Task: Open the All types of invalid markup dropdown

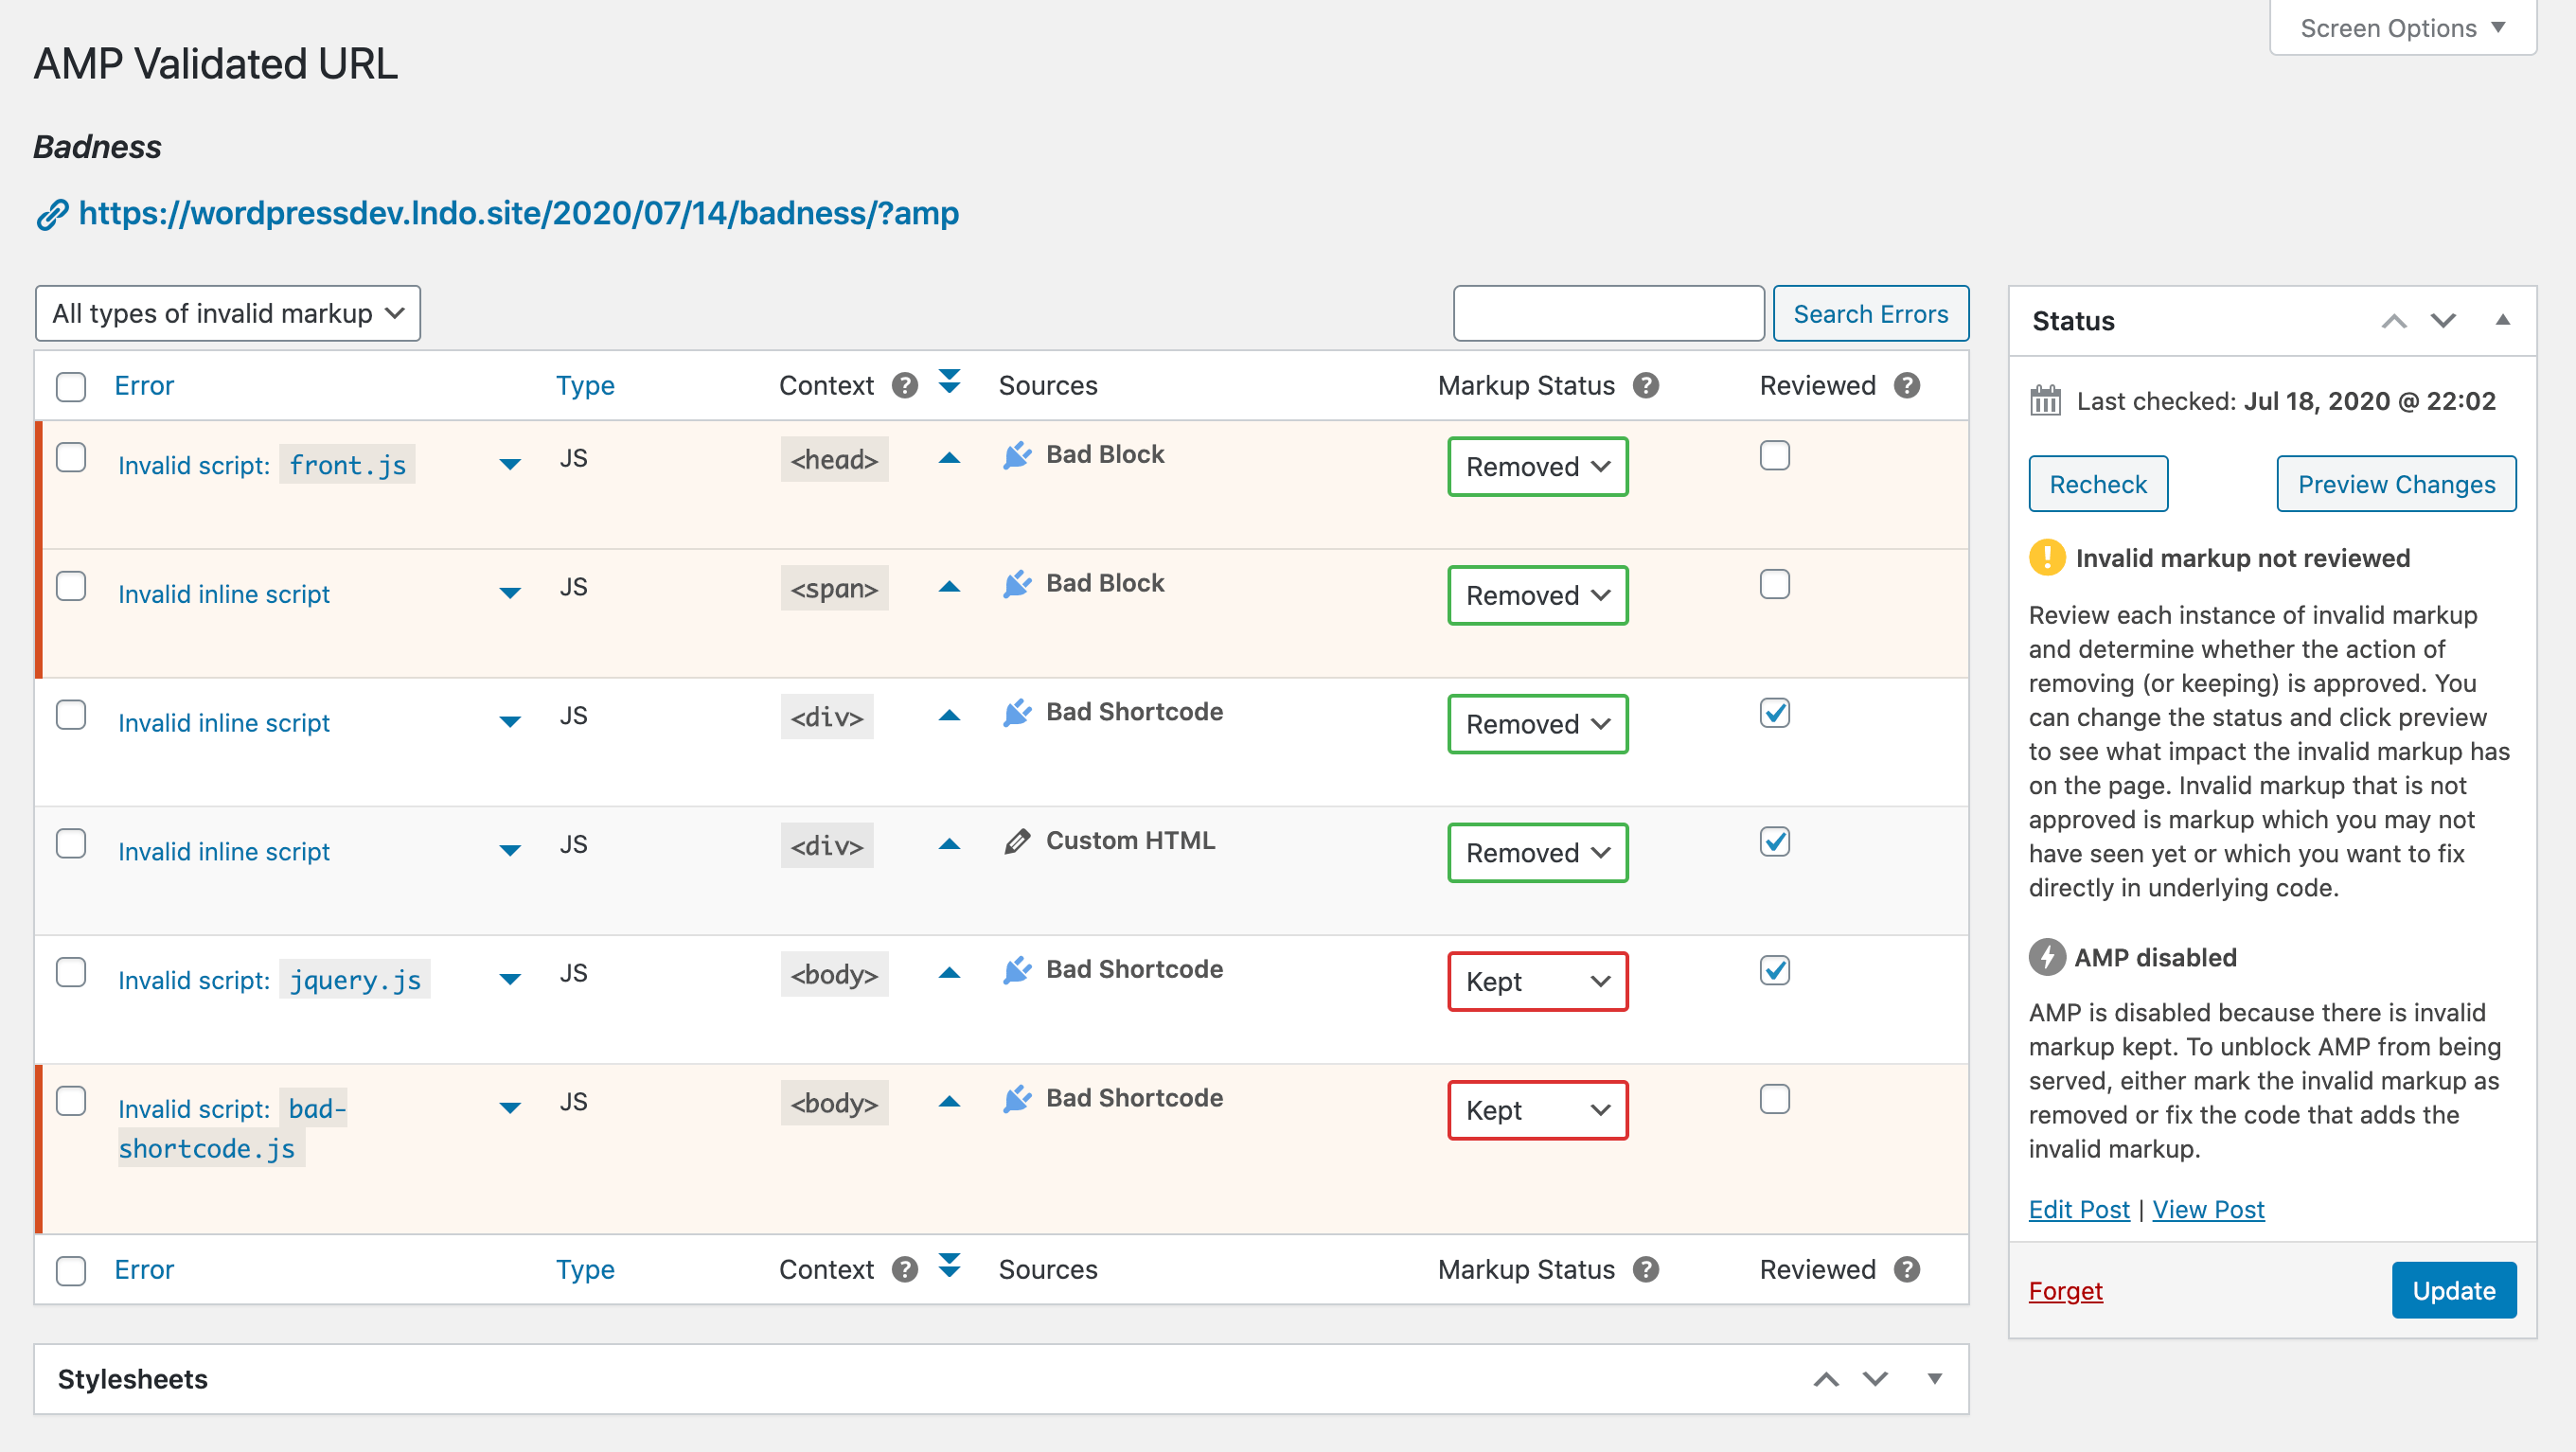Action: pyautogui.click(x=227, y=314)
